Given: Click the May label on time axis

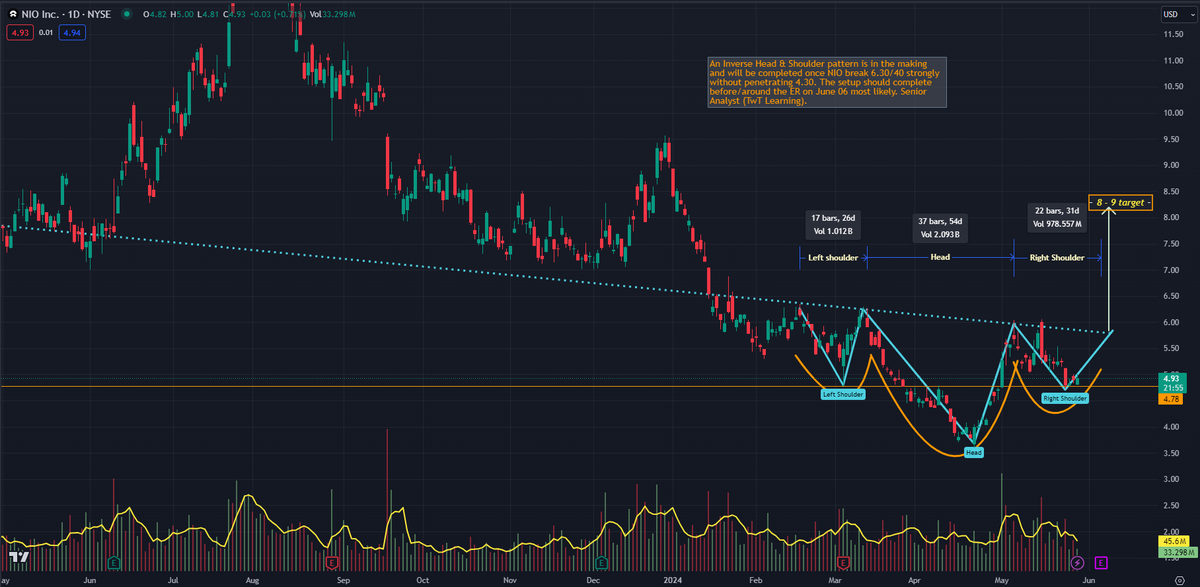Looking at the screenshot, I should pos(1002,579).
